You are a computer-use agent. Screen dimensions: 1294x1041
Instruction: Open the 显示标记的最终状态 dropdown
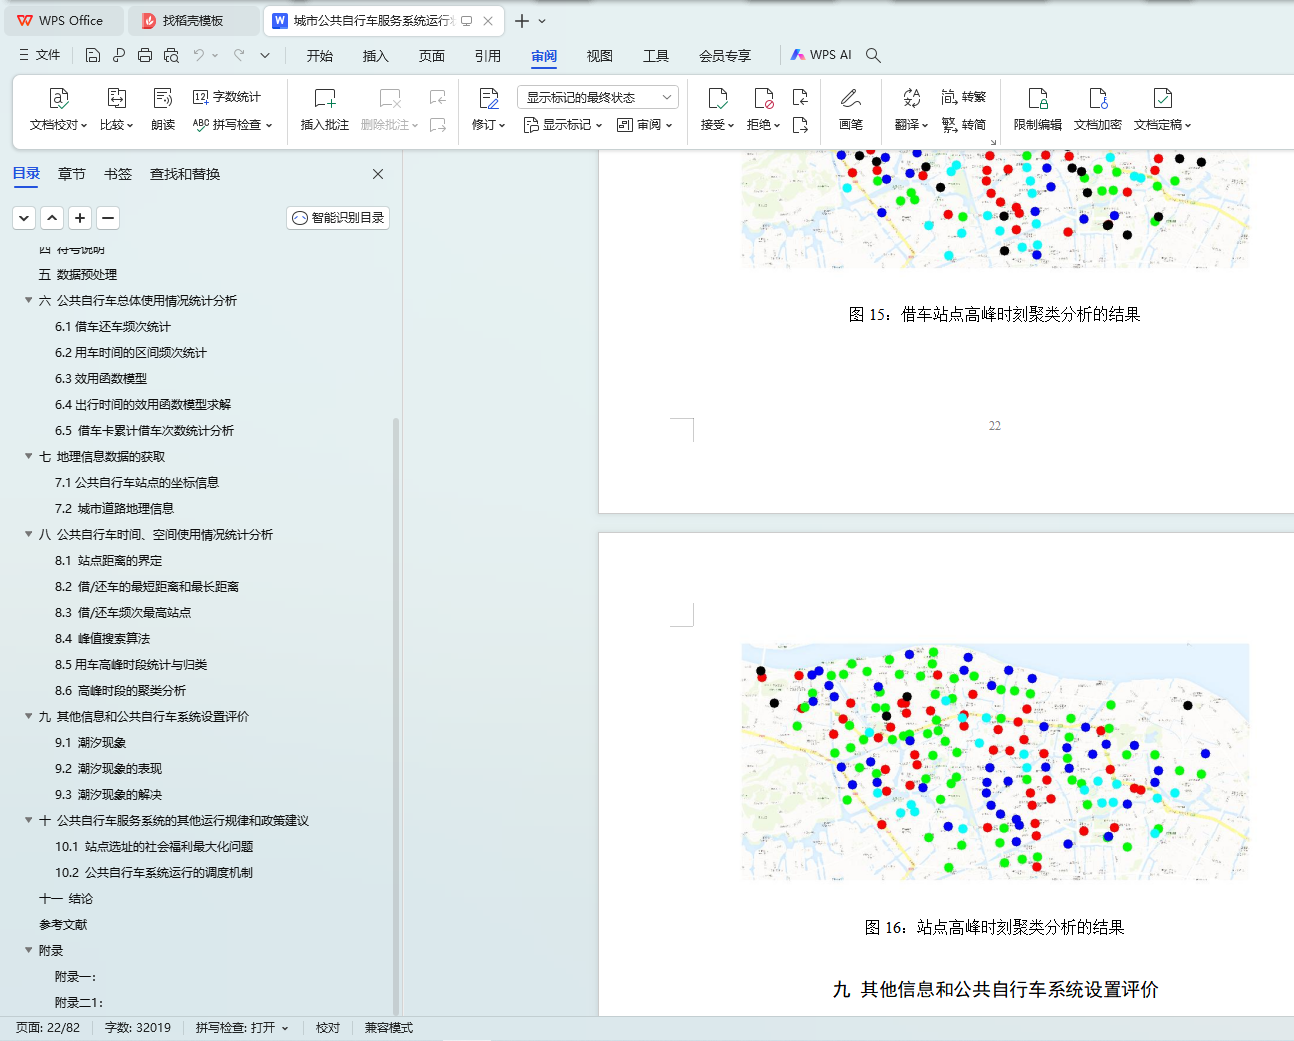(x=598, y=97)
